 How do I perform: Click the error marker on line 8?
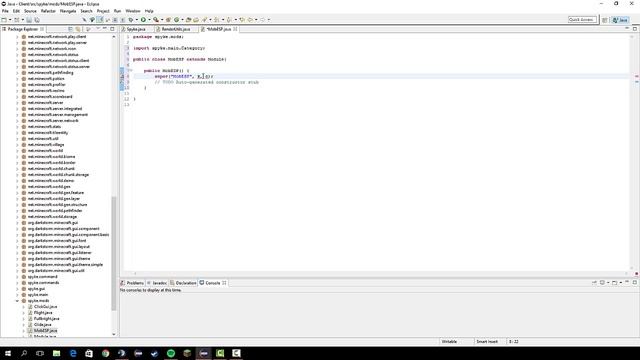[x=122, y=76]
